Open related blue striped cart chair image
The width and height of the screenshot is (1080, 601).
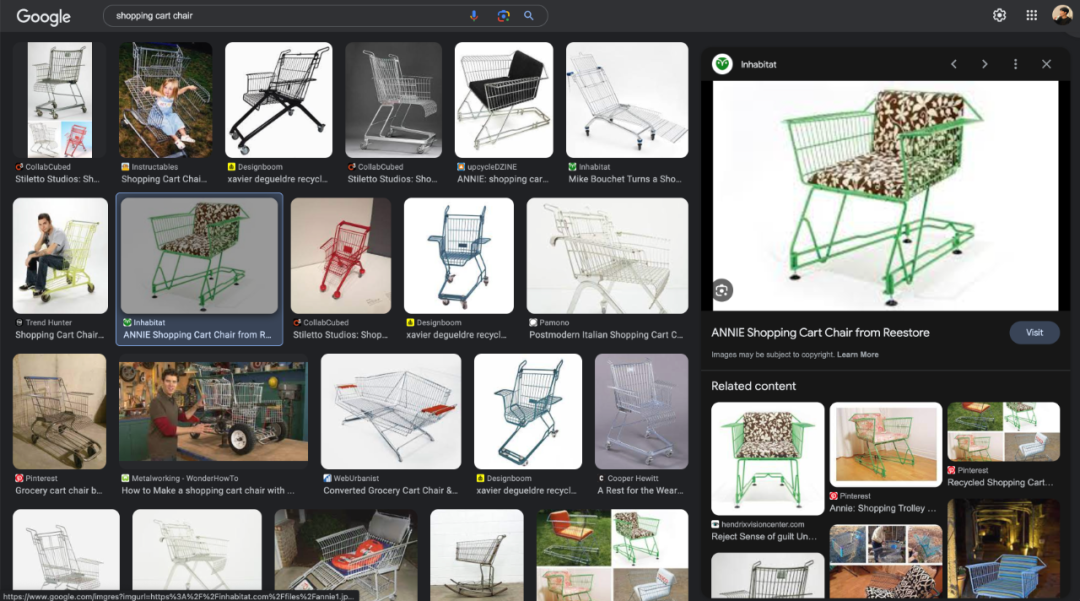(1004, 549)
